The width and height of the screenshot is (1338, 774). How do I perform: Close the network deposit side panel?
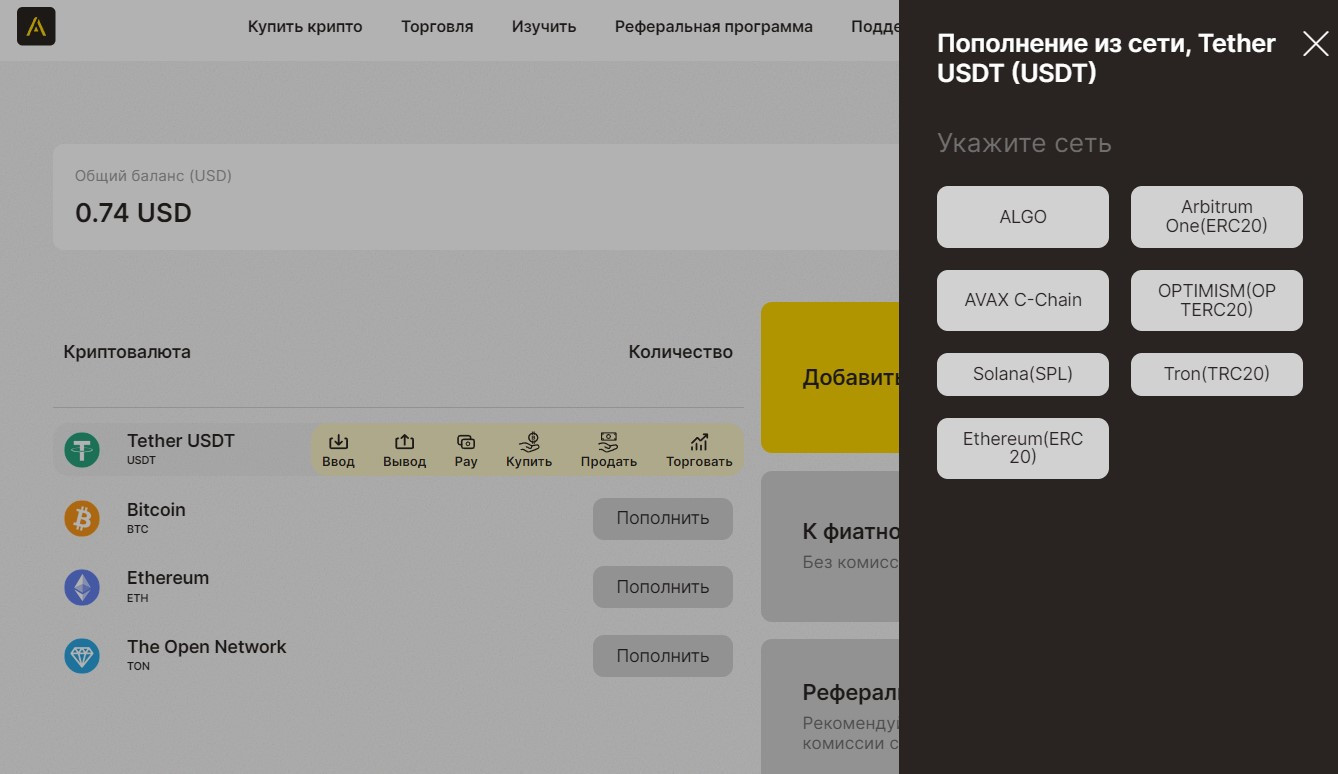[1315, 43]
